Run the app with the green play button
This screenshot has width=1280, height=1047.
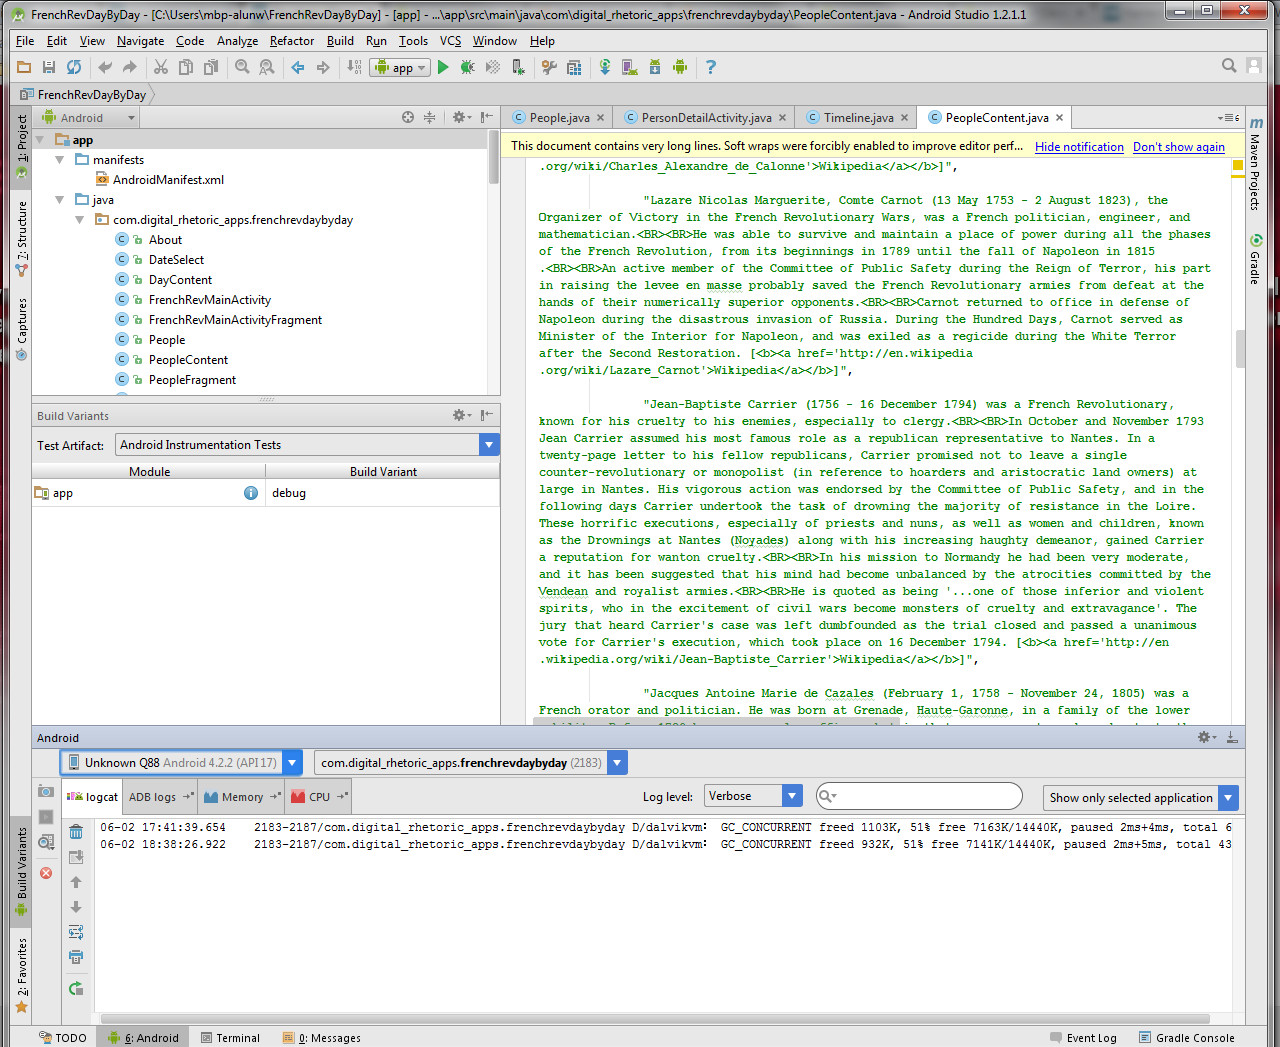click(443, 67)
